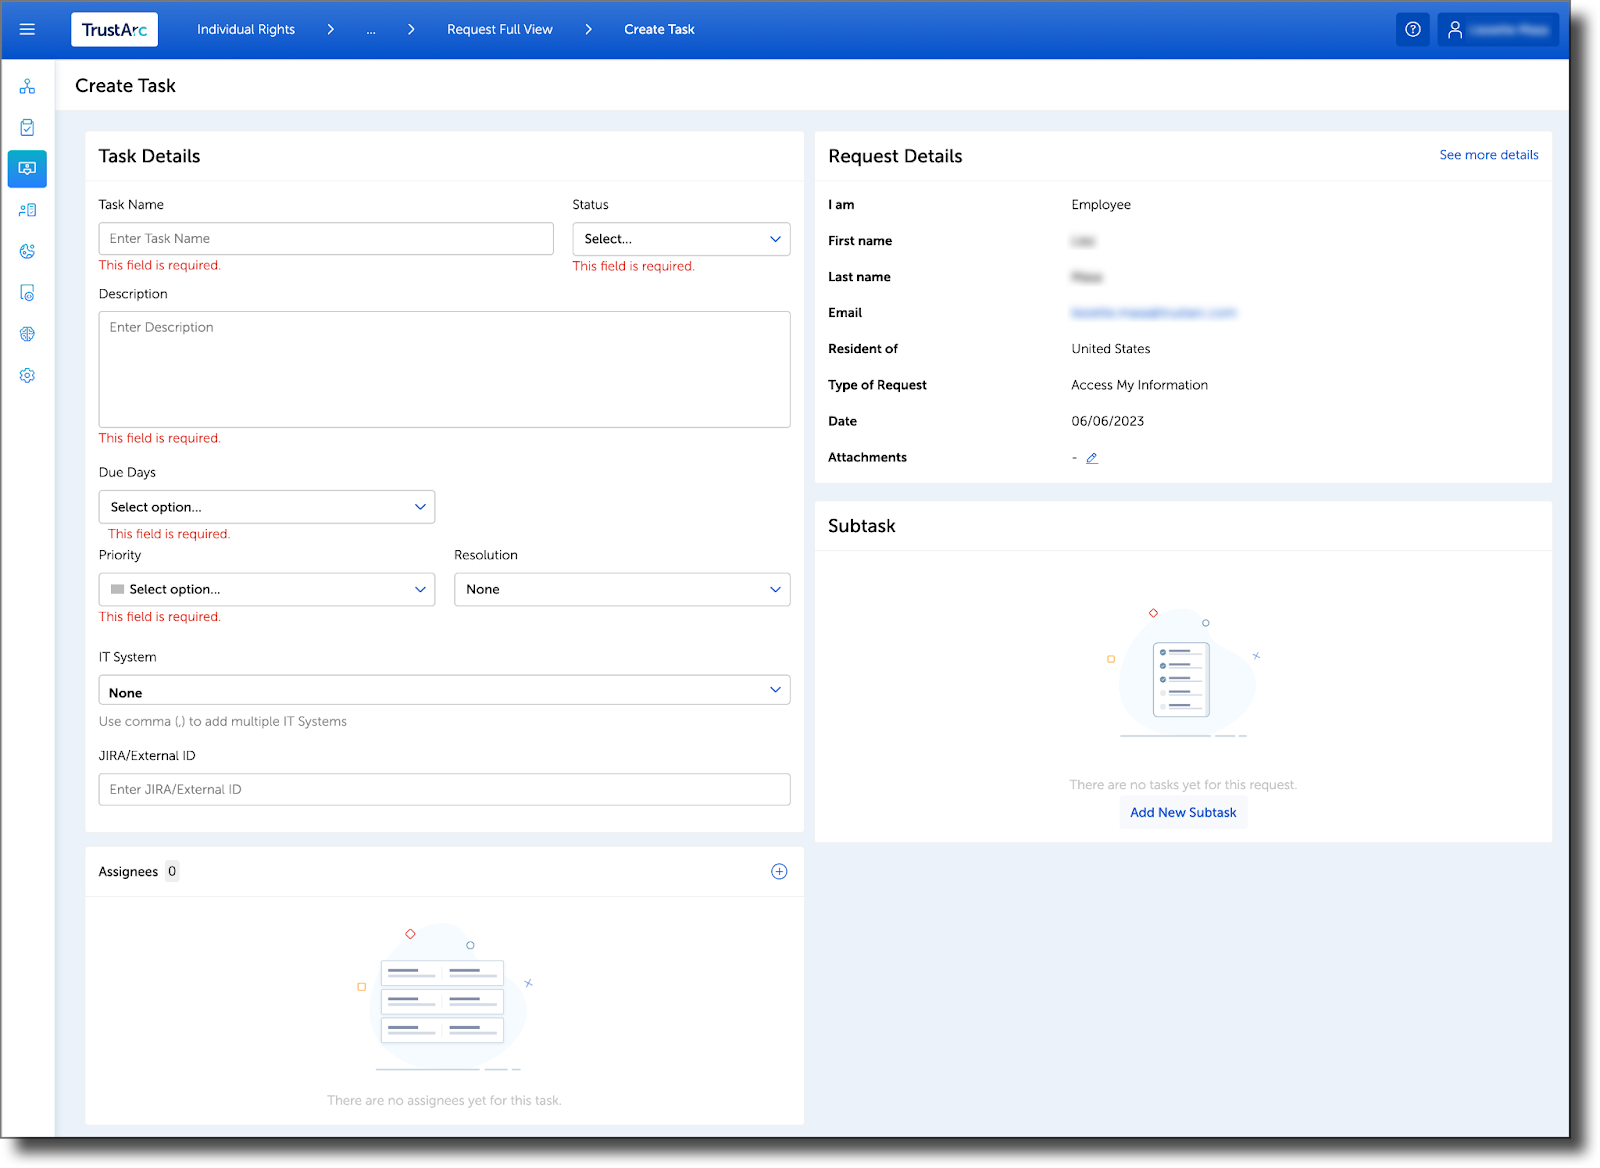This screenshot has height=1168, width=1600.
Task: Open the hamburger menu at top left
Action: pos(27,29)
